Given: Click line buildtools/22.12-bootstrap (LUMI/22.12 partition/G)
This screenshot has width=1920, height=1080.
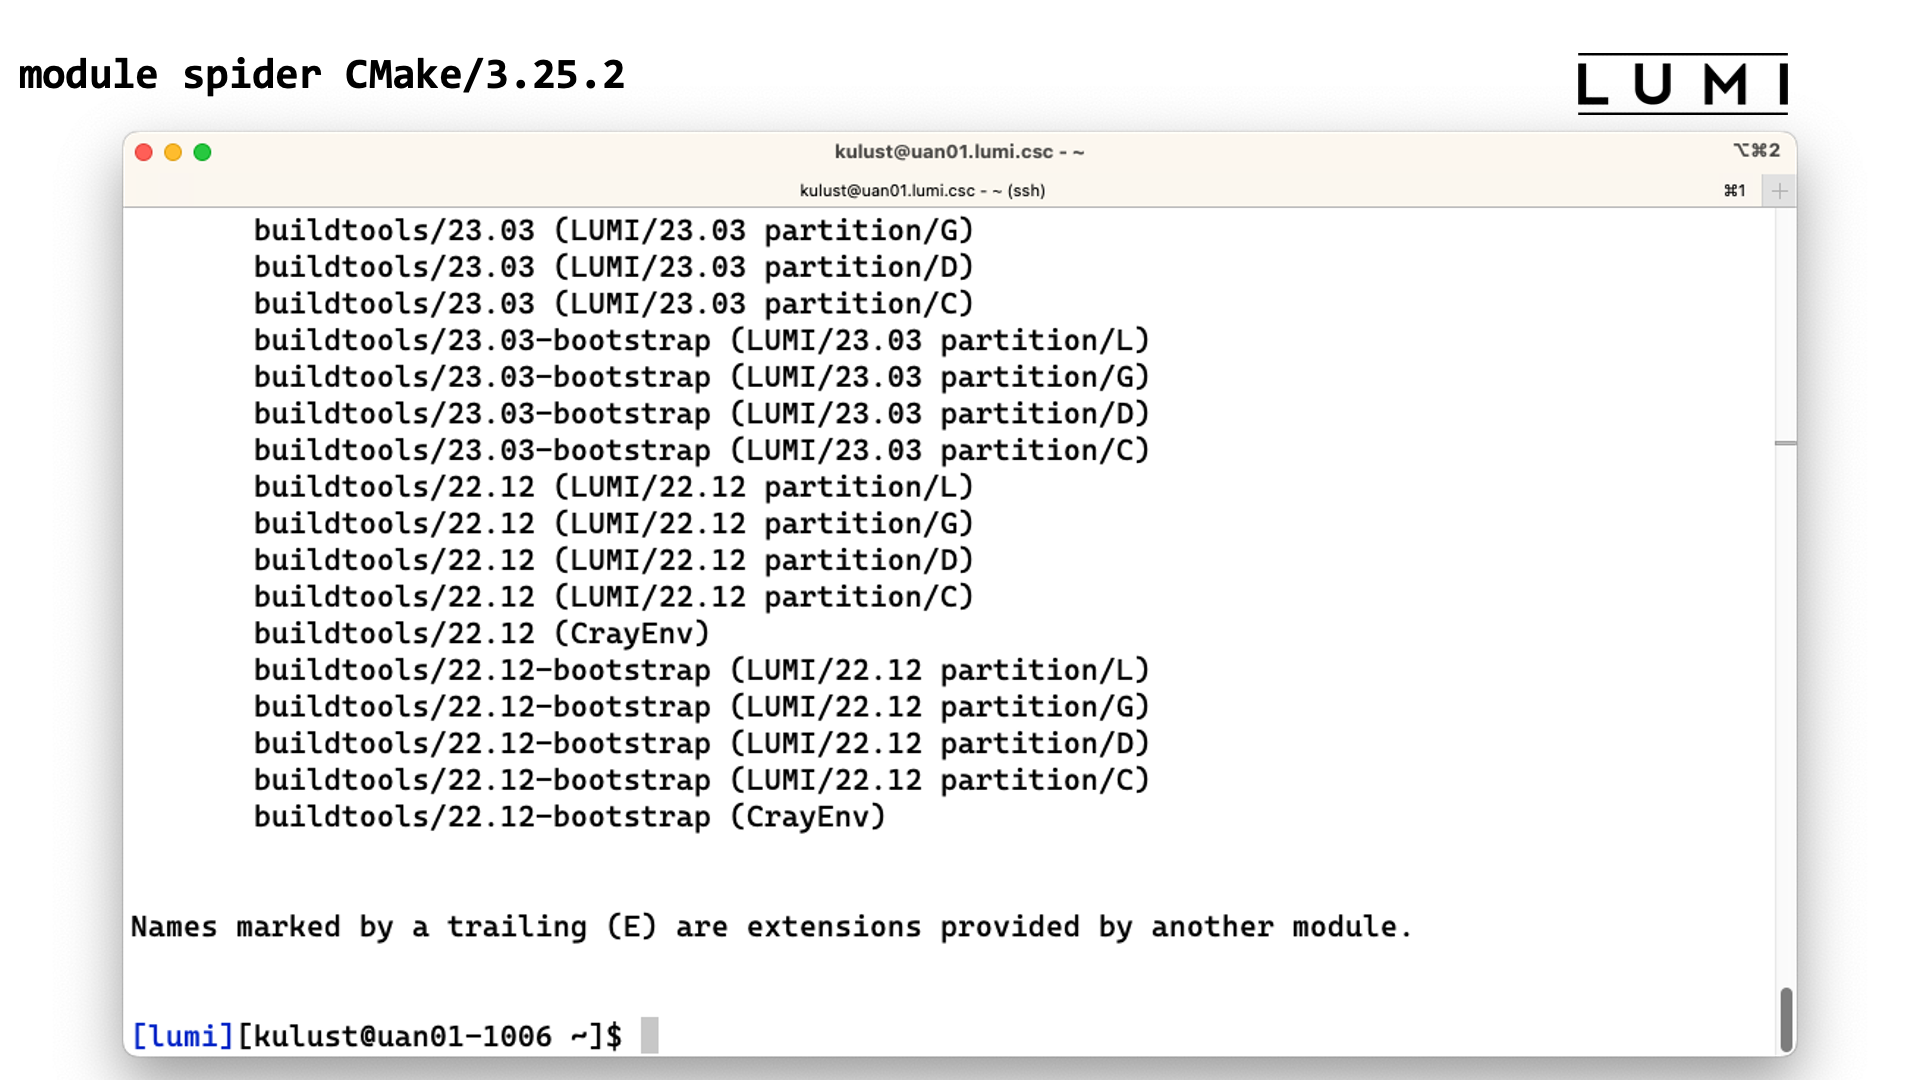Looking at the screenshot, I should (x=701, y=708).
